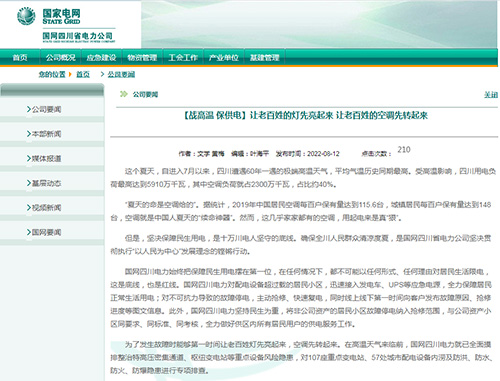Click the 国网四川省电力公司 company name logo

click(x=79, y=37)
